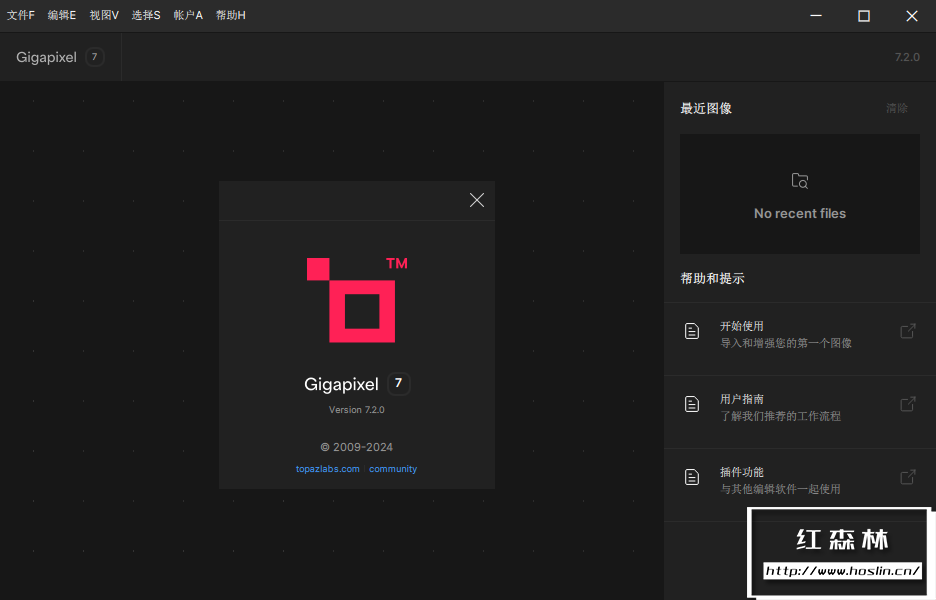Click the 最近图像 heading

(x=706, y=108)
